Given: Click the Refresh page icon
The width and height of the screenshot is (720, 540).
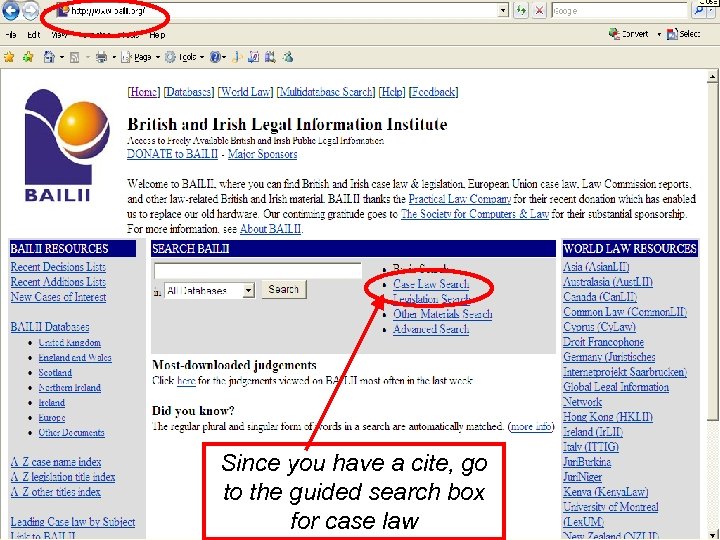Looking at the screenshot, I should tap(521, 11).
